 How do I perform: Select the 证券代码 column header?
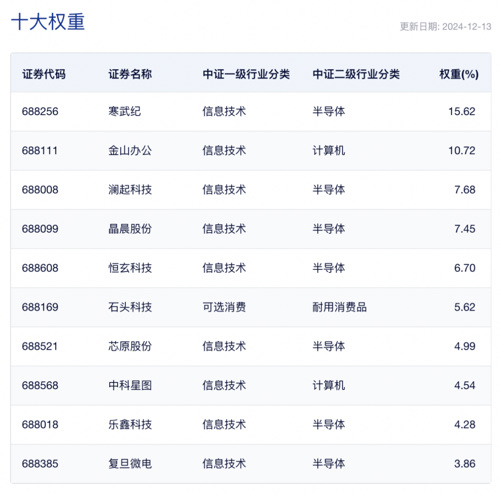(x=44, y=74)
